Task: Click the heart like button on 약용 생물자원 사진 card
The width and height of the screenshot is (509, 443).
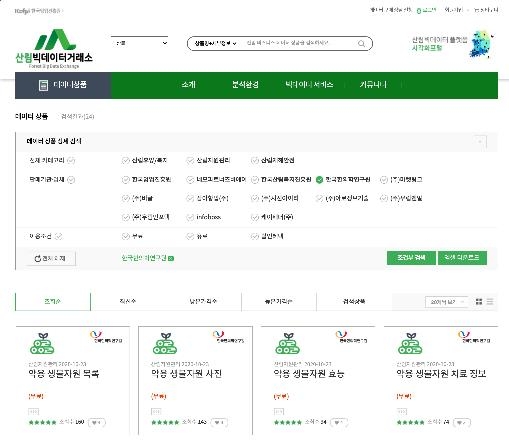Action: coord(219,422)
